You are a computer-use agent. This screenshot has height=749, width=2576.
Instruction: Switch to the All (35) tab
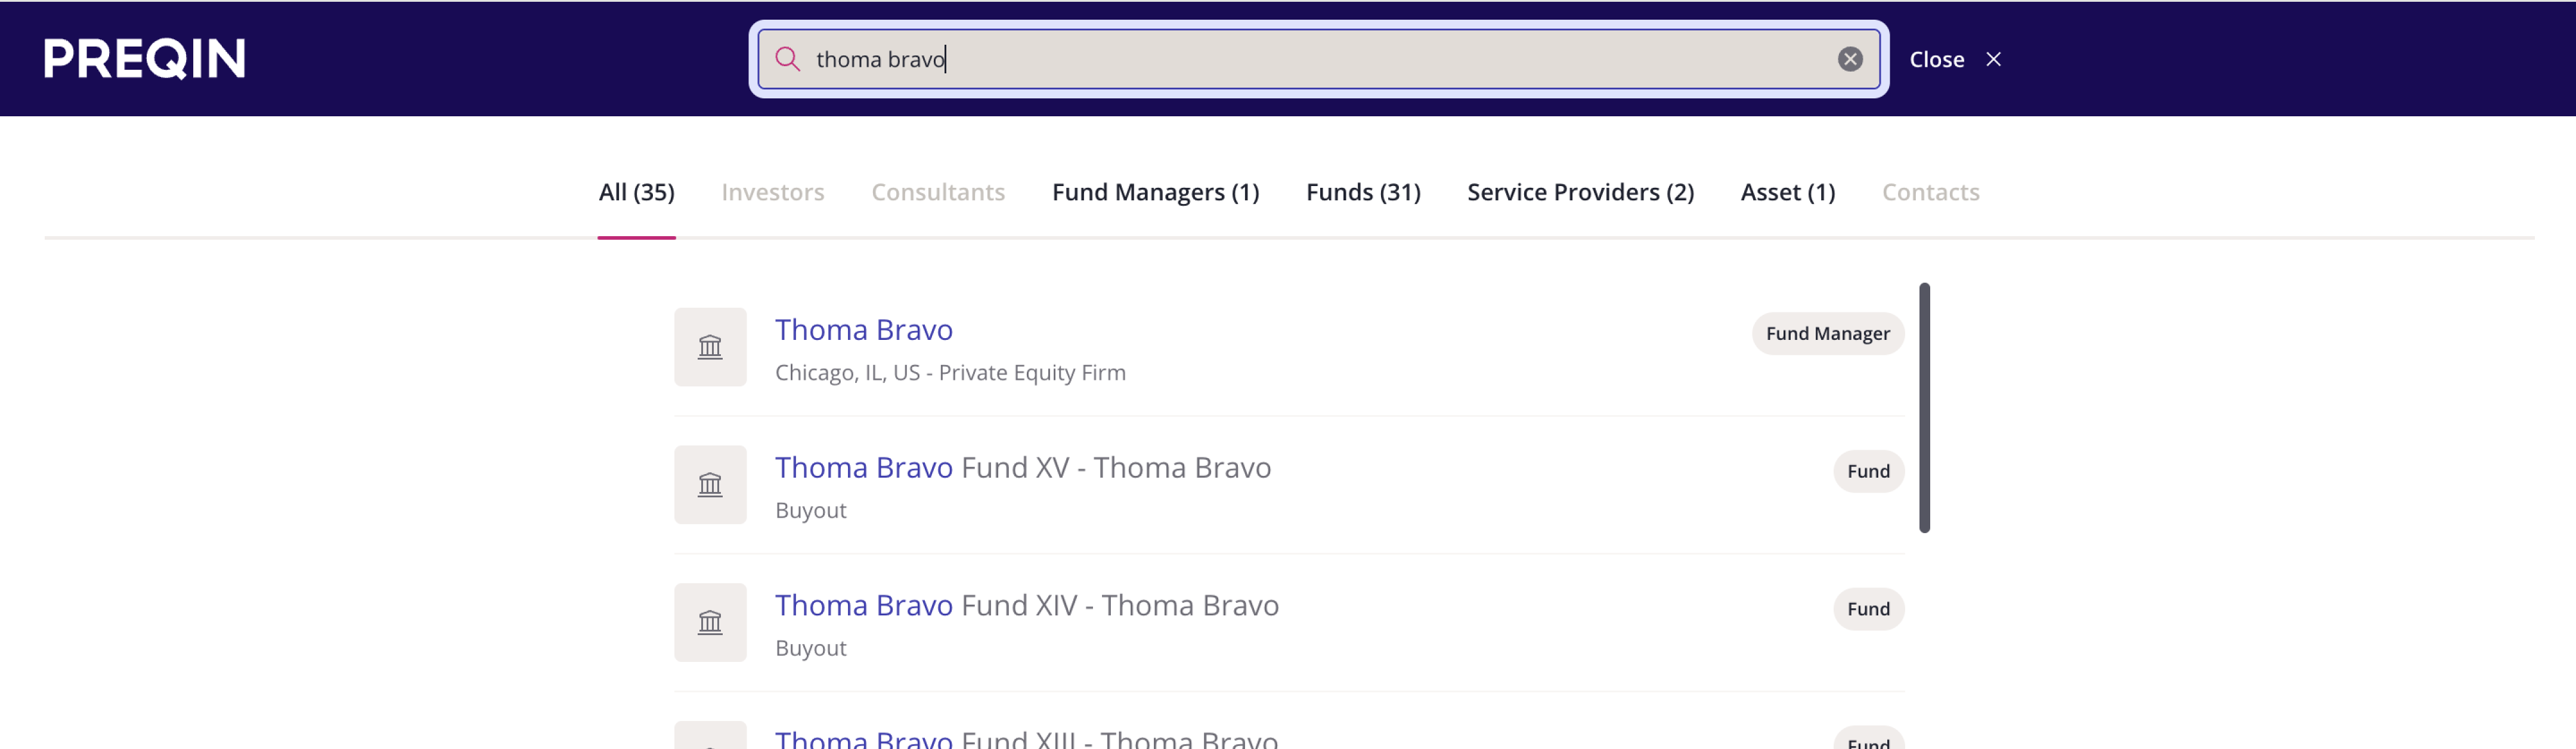[x=636, y=192]
